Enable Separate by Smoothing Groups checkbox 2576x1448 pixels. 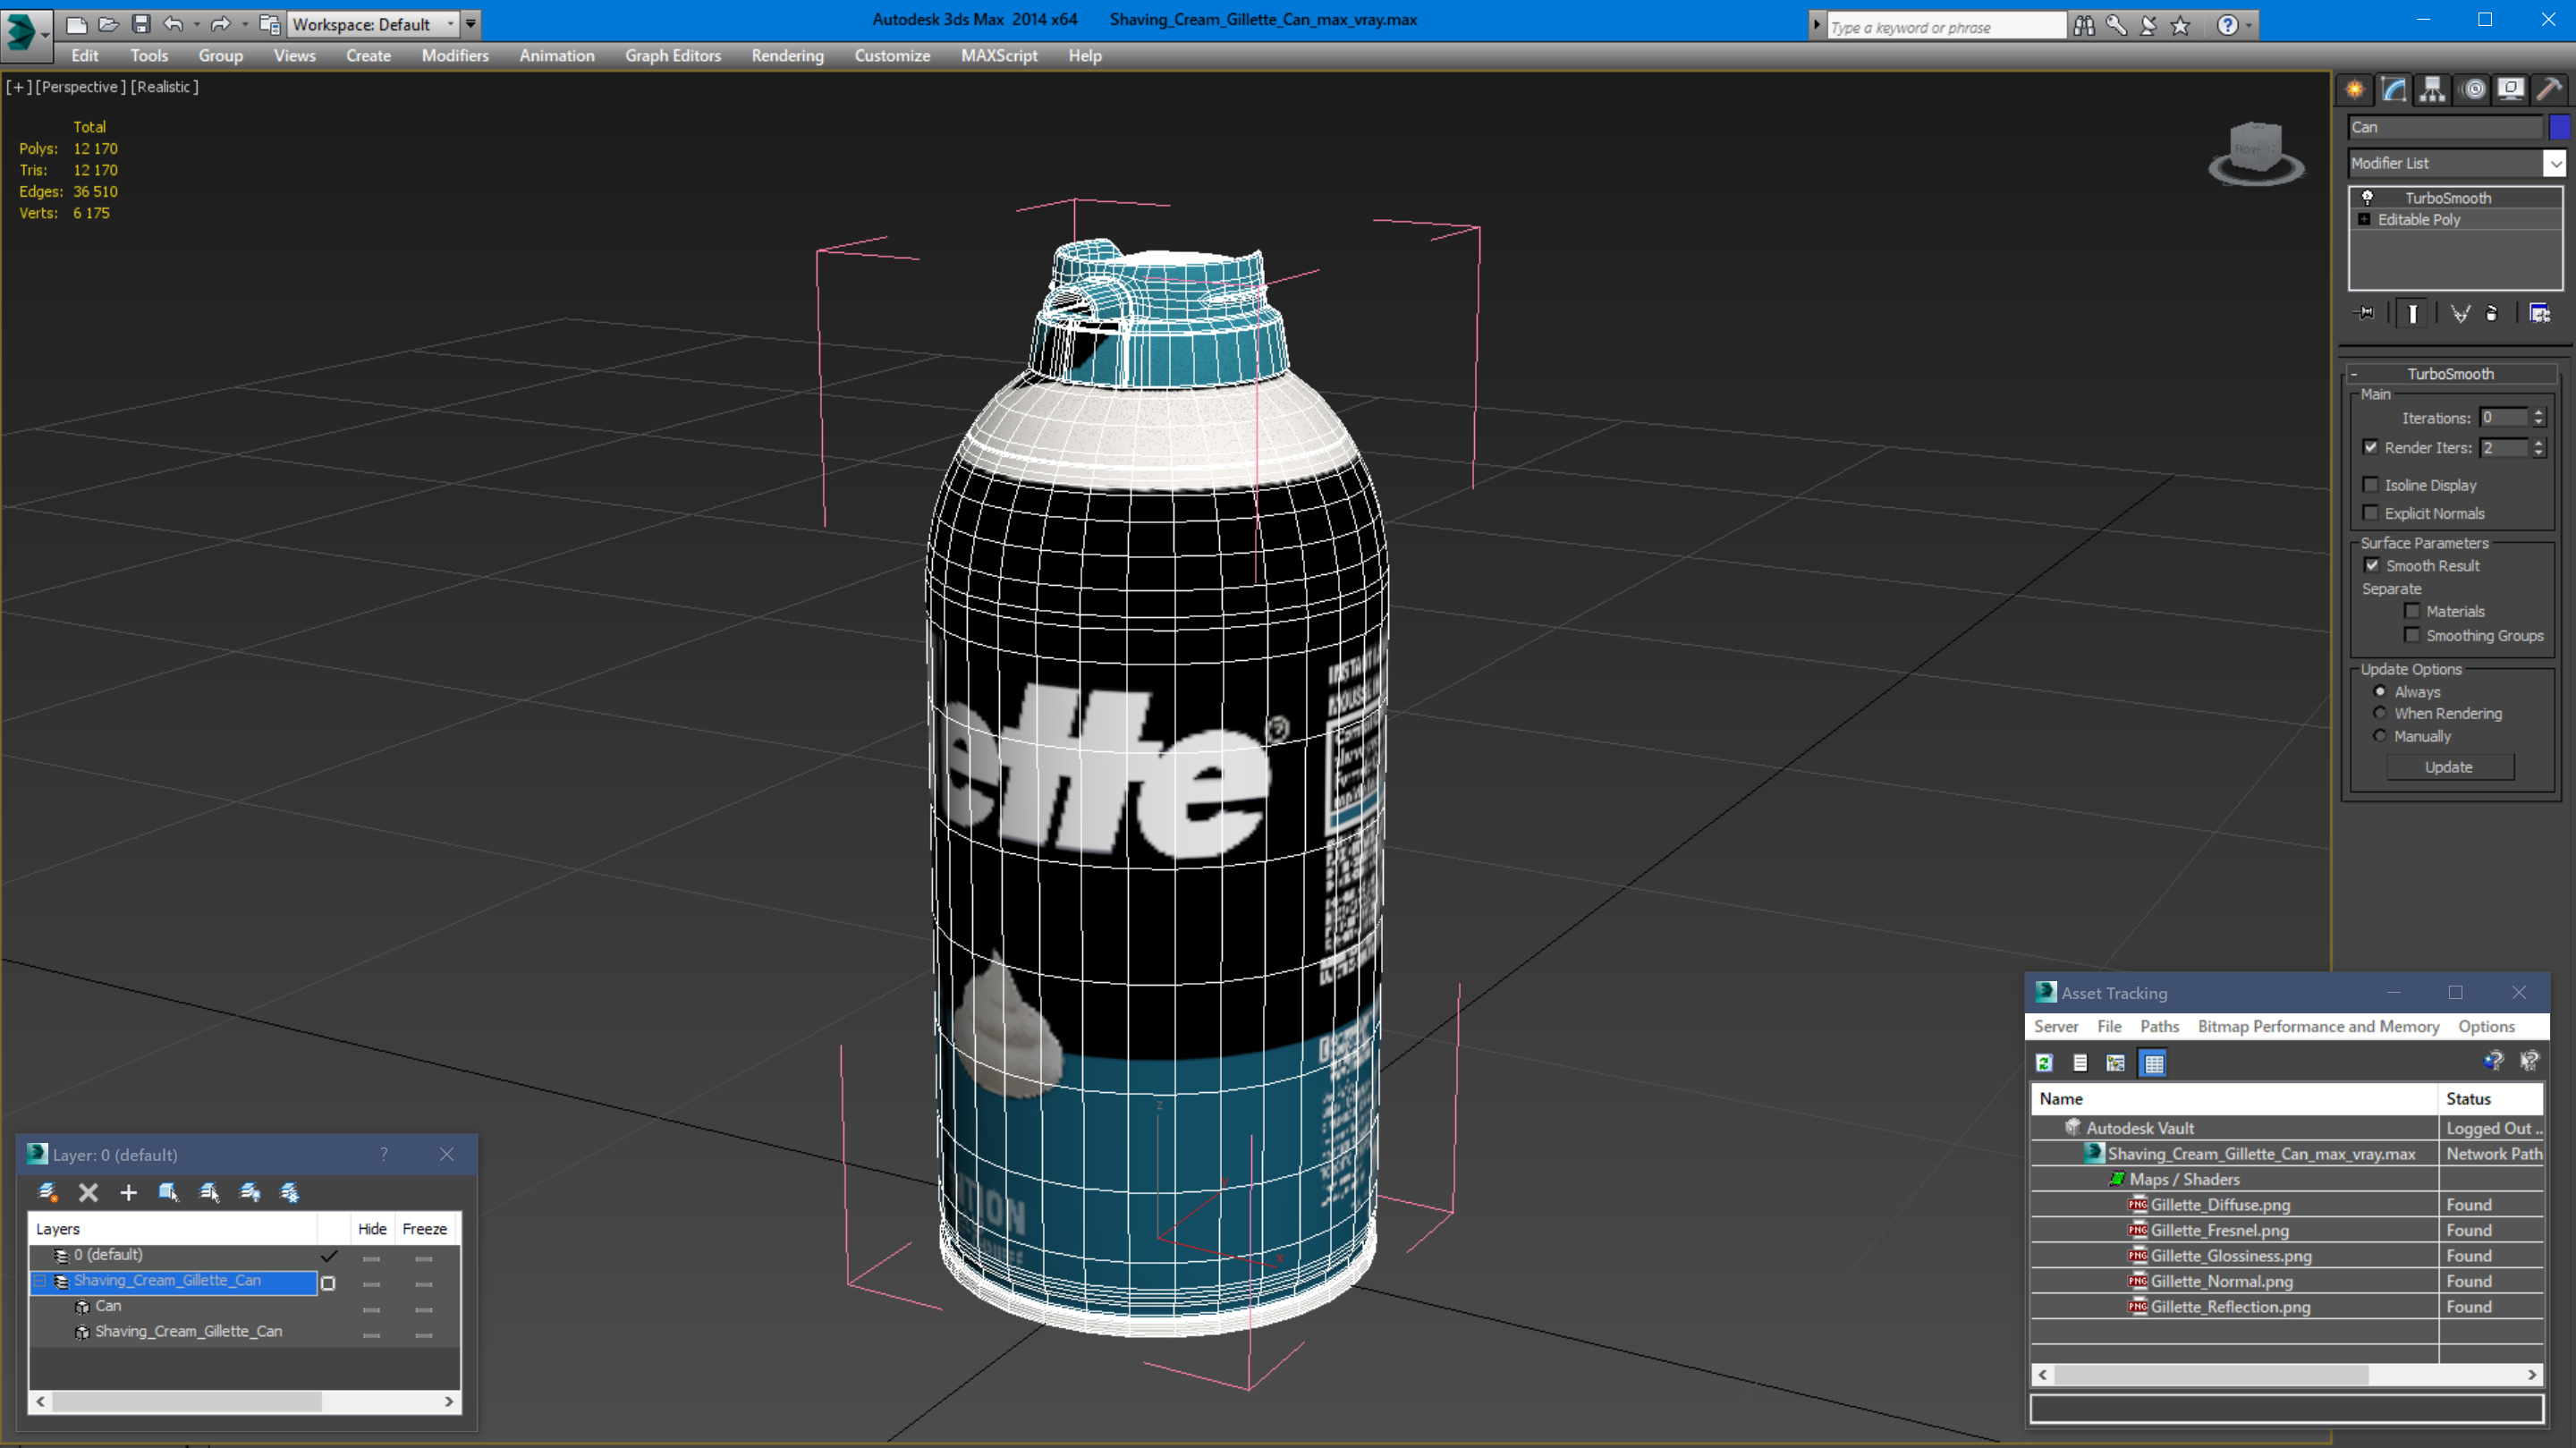click(2412, 635)
